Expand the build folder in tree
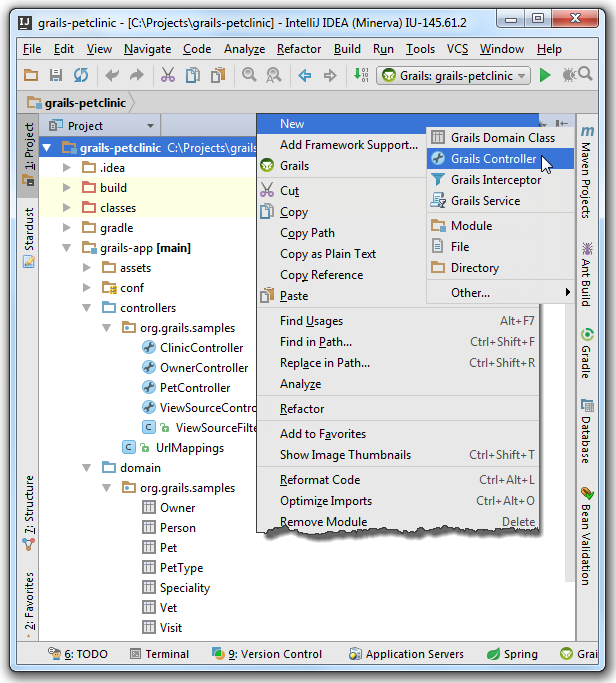The image size is (616, 683). (x=67, y=188)
